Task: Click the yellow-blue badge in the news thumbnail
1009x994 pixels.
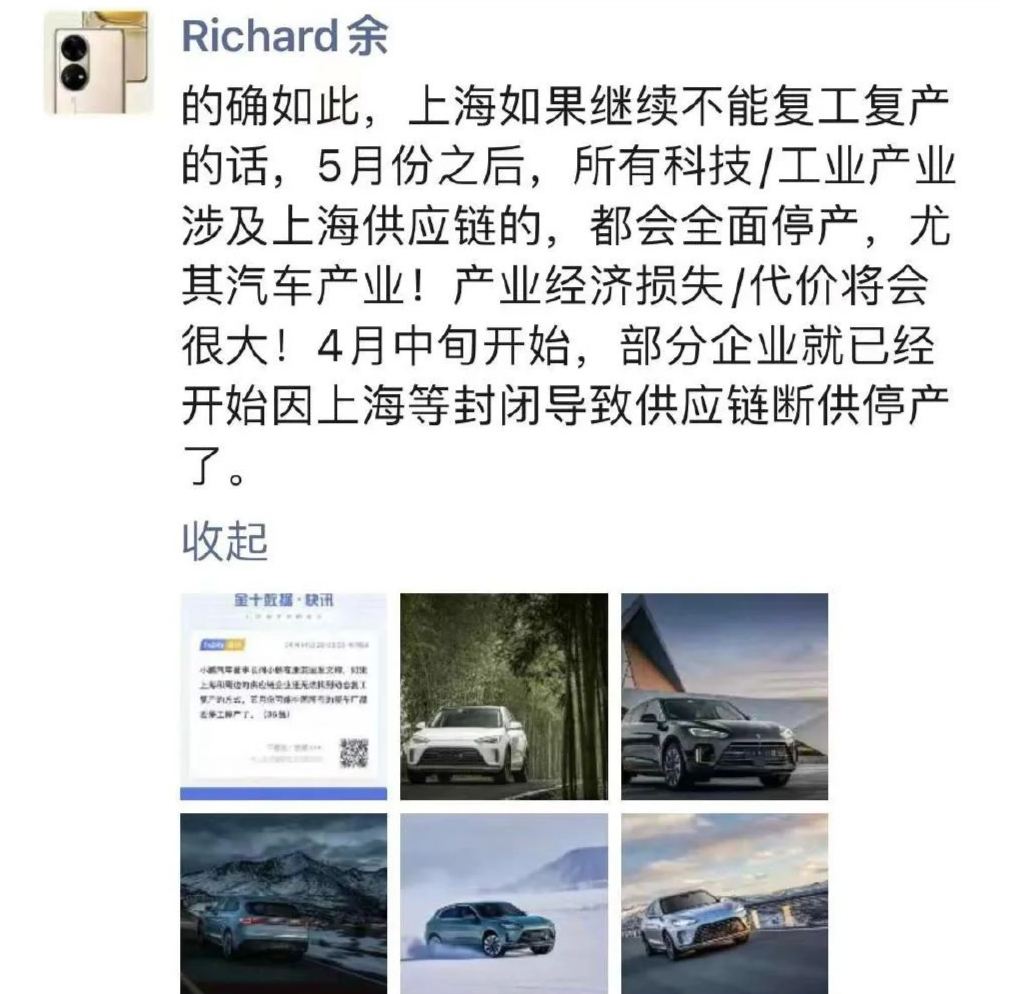Action: tap(221, 644)
